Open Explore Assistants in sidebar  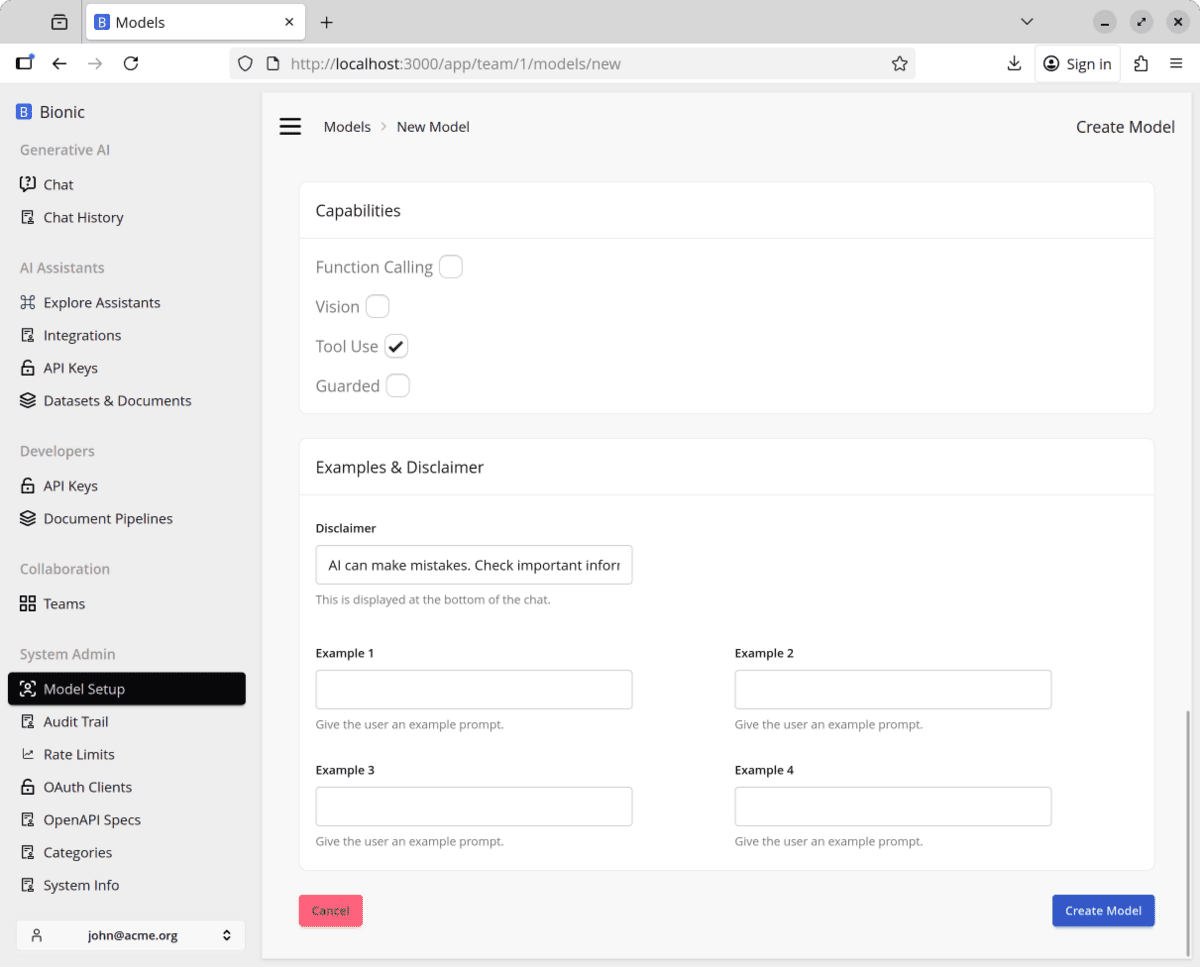click(x=101, y=303)
